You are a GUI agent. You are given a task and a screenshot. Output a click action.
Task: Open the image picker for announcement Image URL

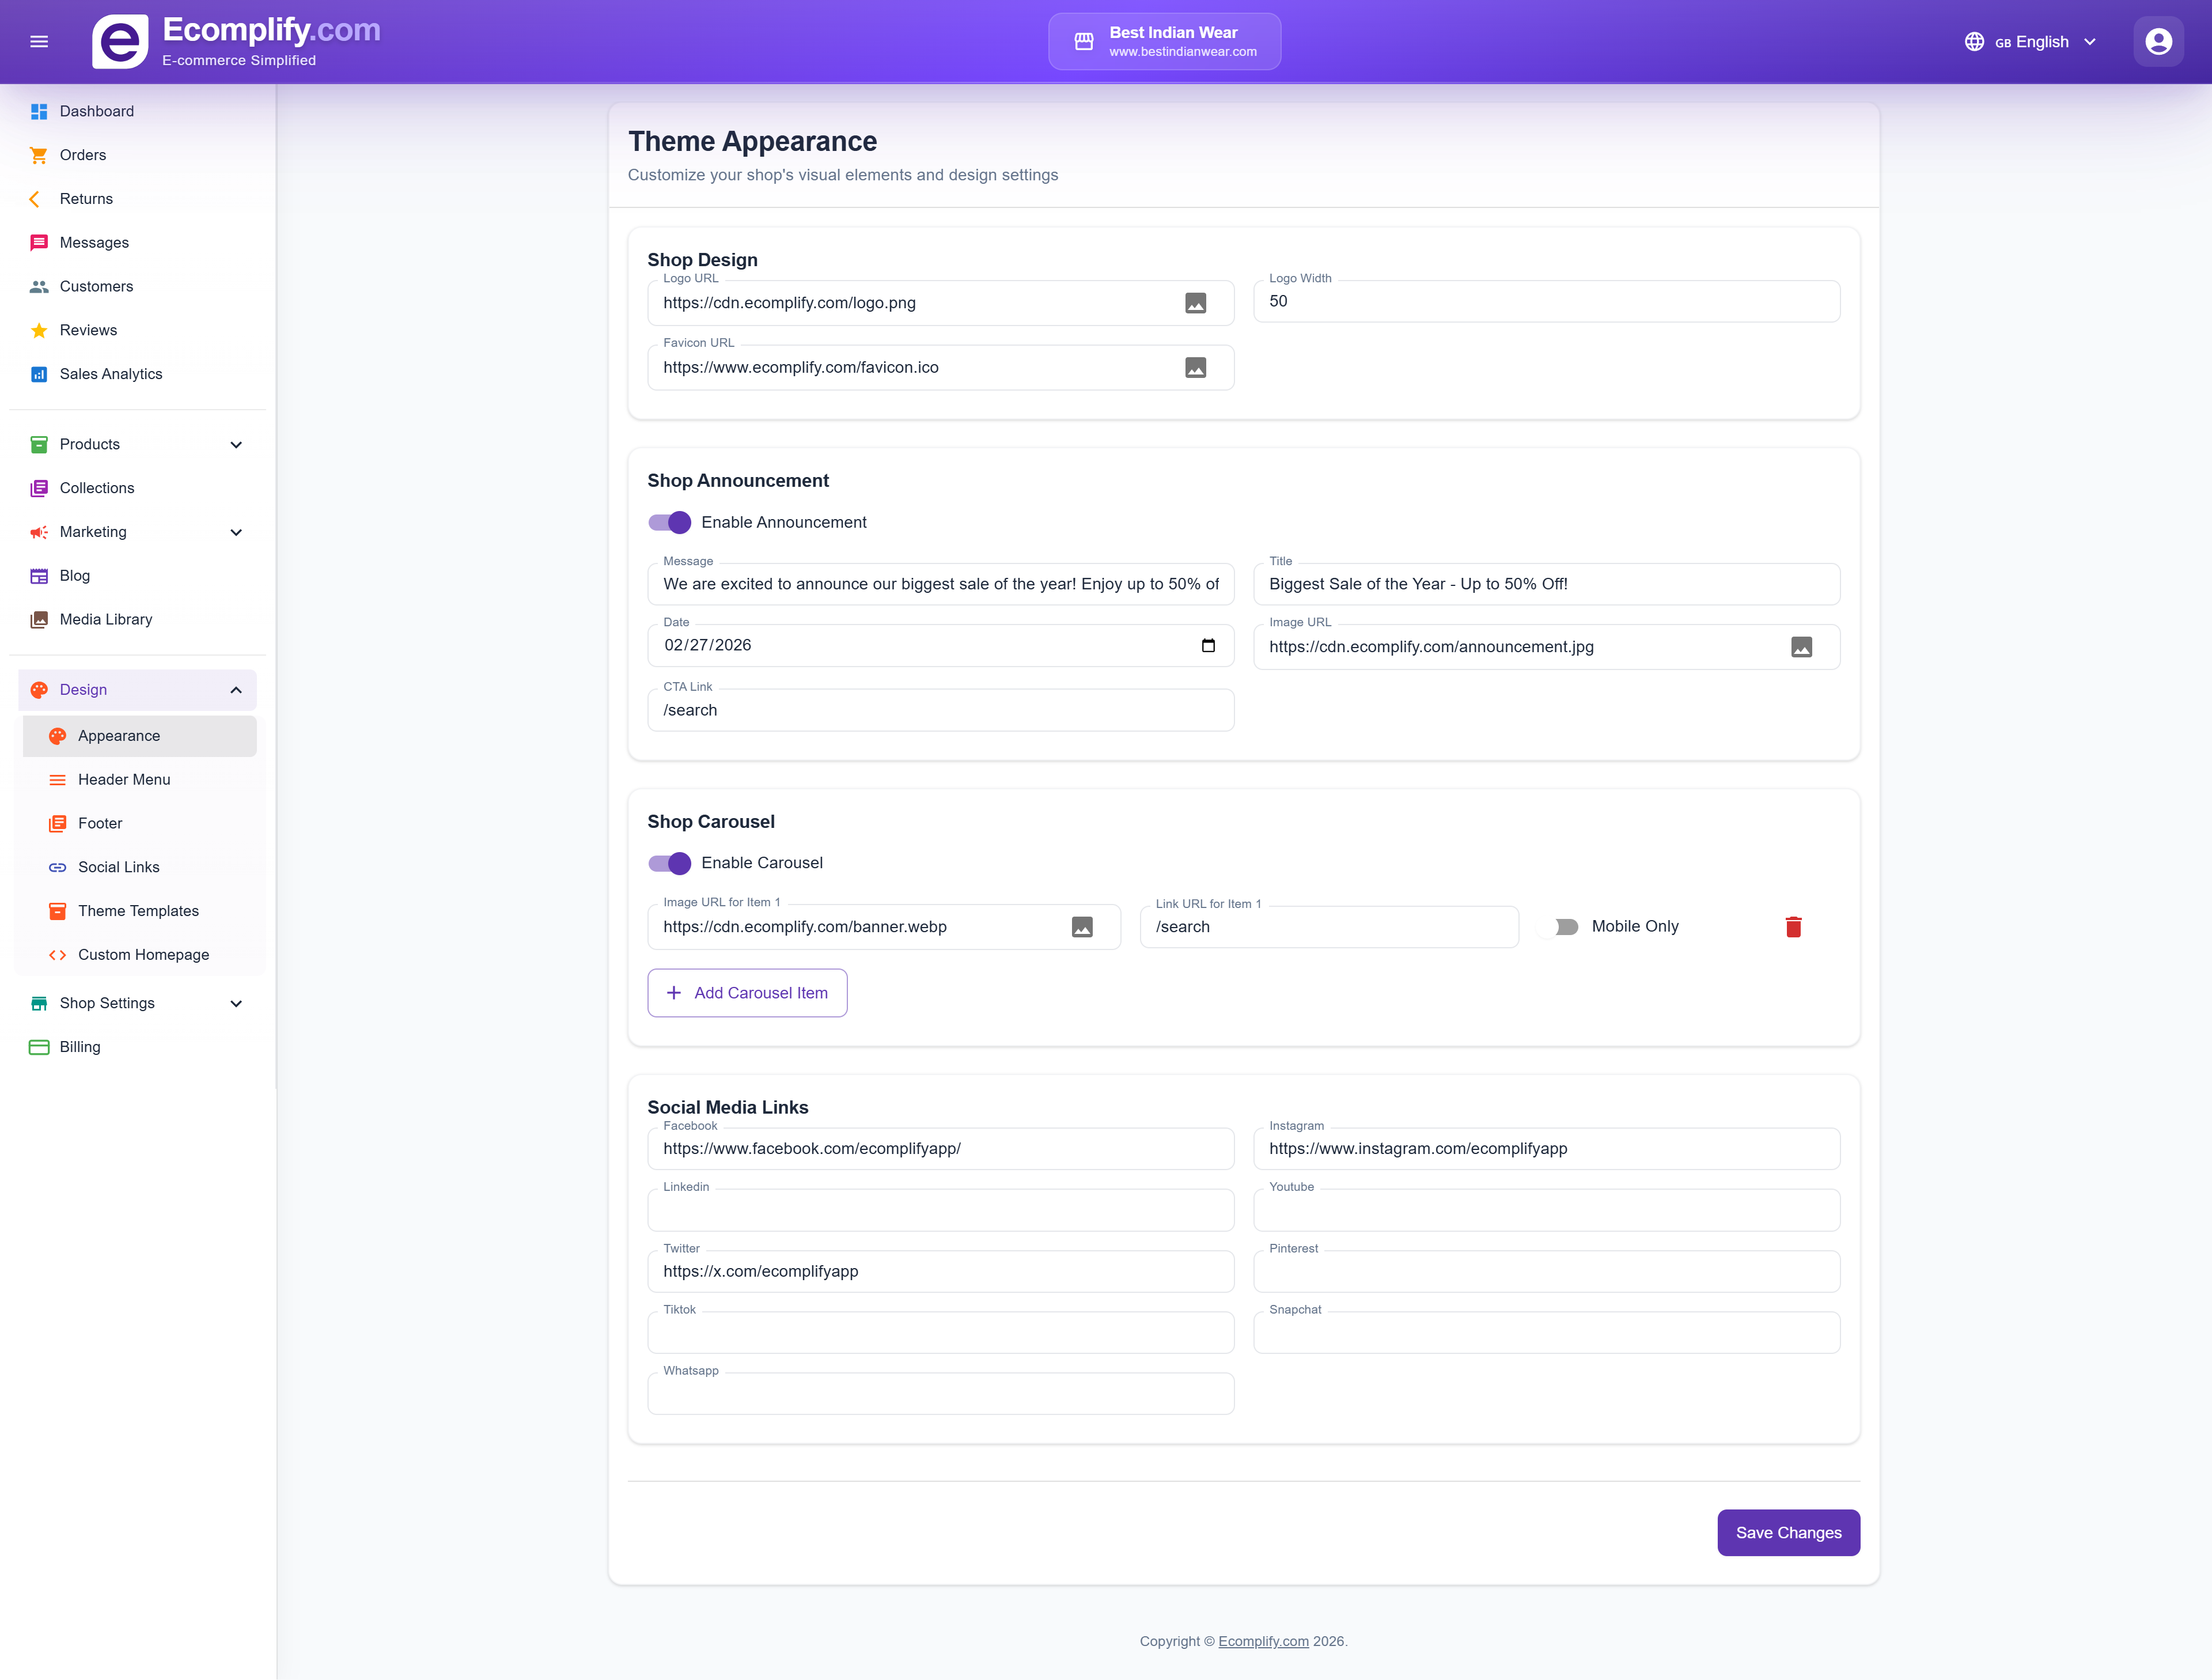(1802, 647)
